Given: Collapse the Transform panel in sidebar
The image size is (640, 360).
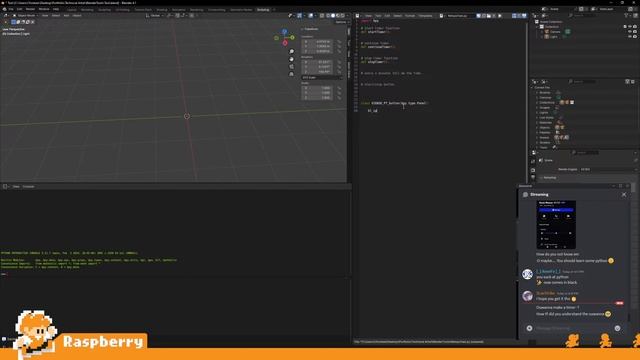Looking at the screenshot, I should [x=310, y=29].
